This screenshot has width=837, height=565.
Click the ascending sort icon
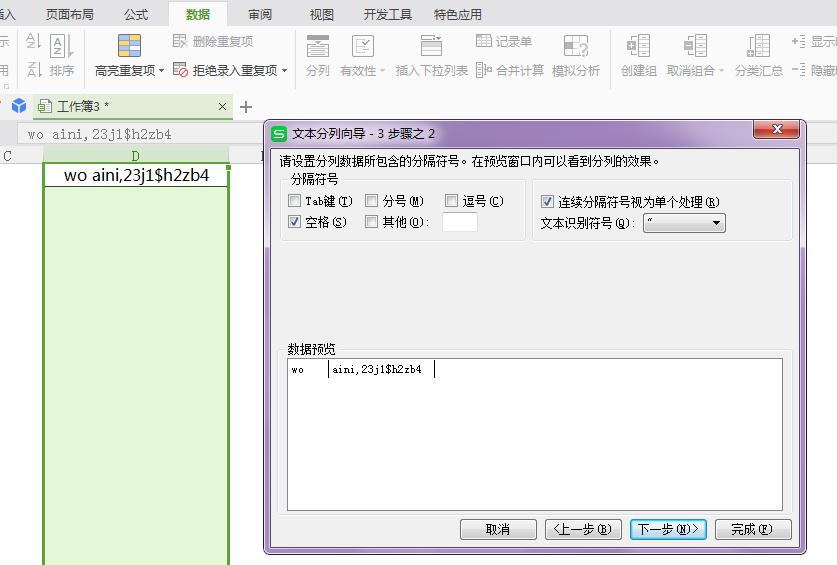33,42
